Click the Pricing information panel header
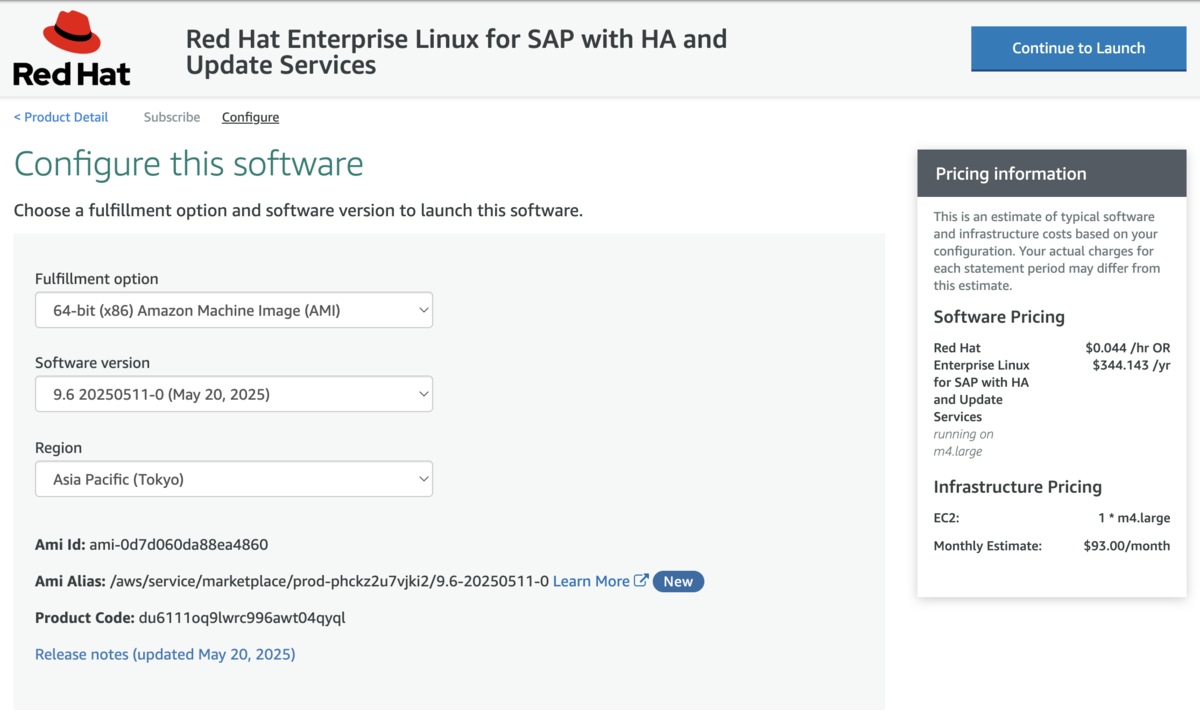Screen dimensions: 1200x723 pos(1052,174)
